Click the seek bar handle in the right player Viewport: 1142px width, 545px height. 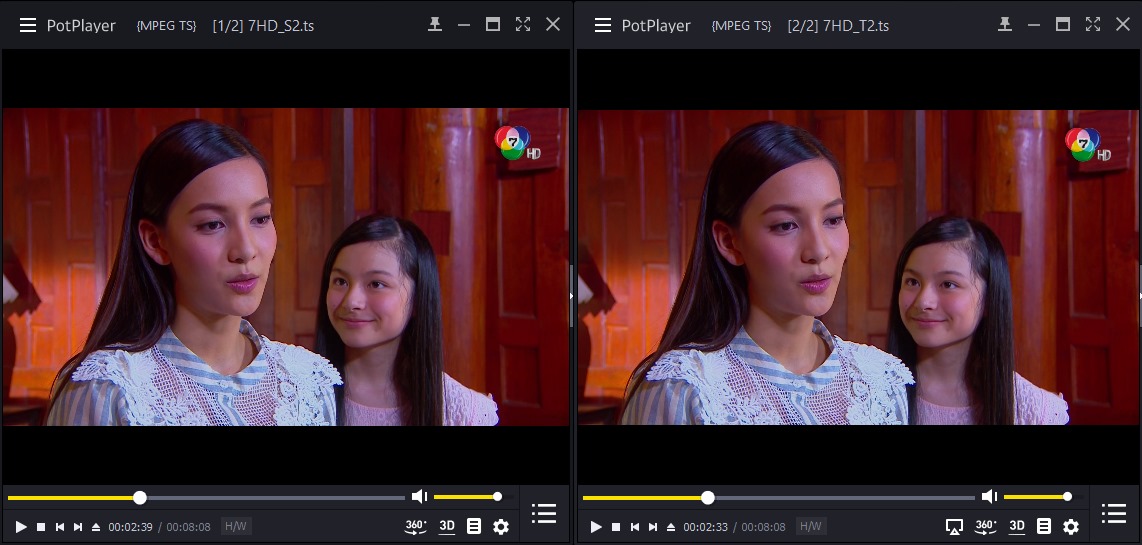(707, 498)
